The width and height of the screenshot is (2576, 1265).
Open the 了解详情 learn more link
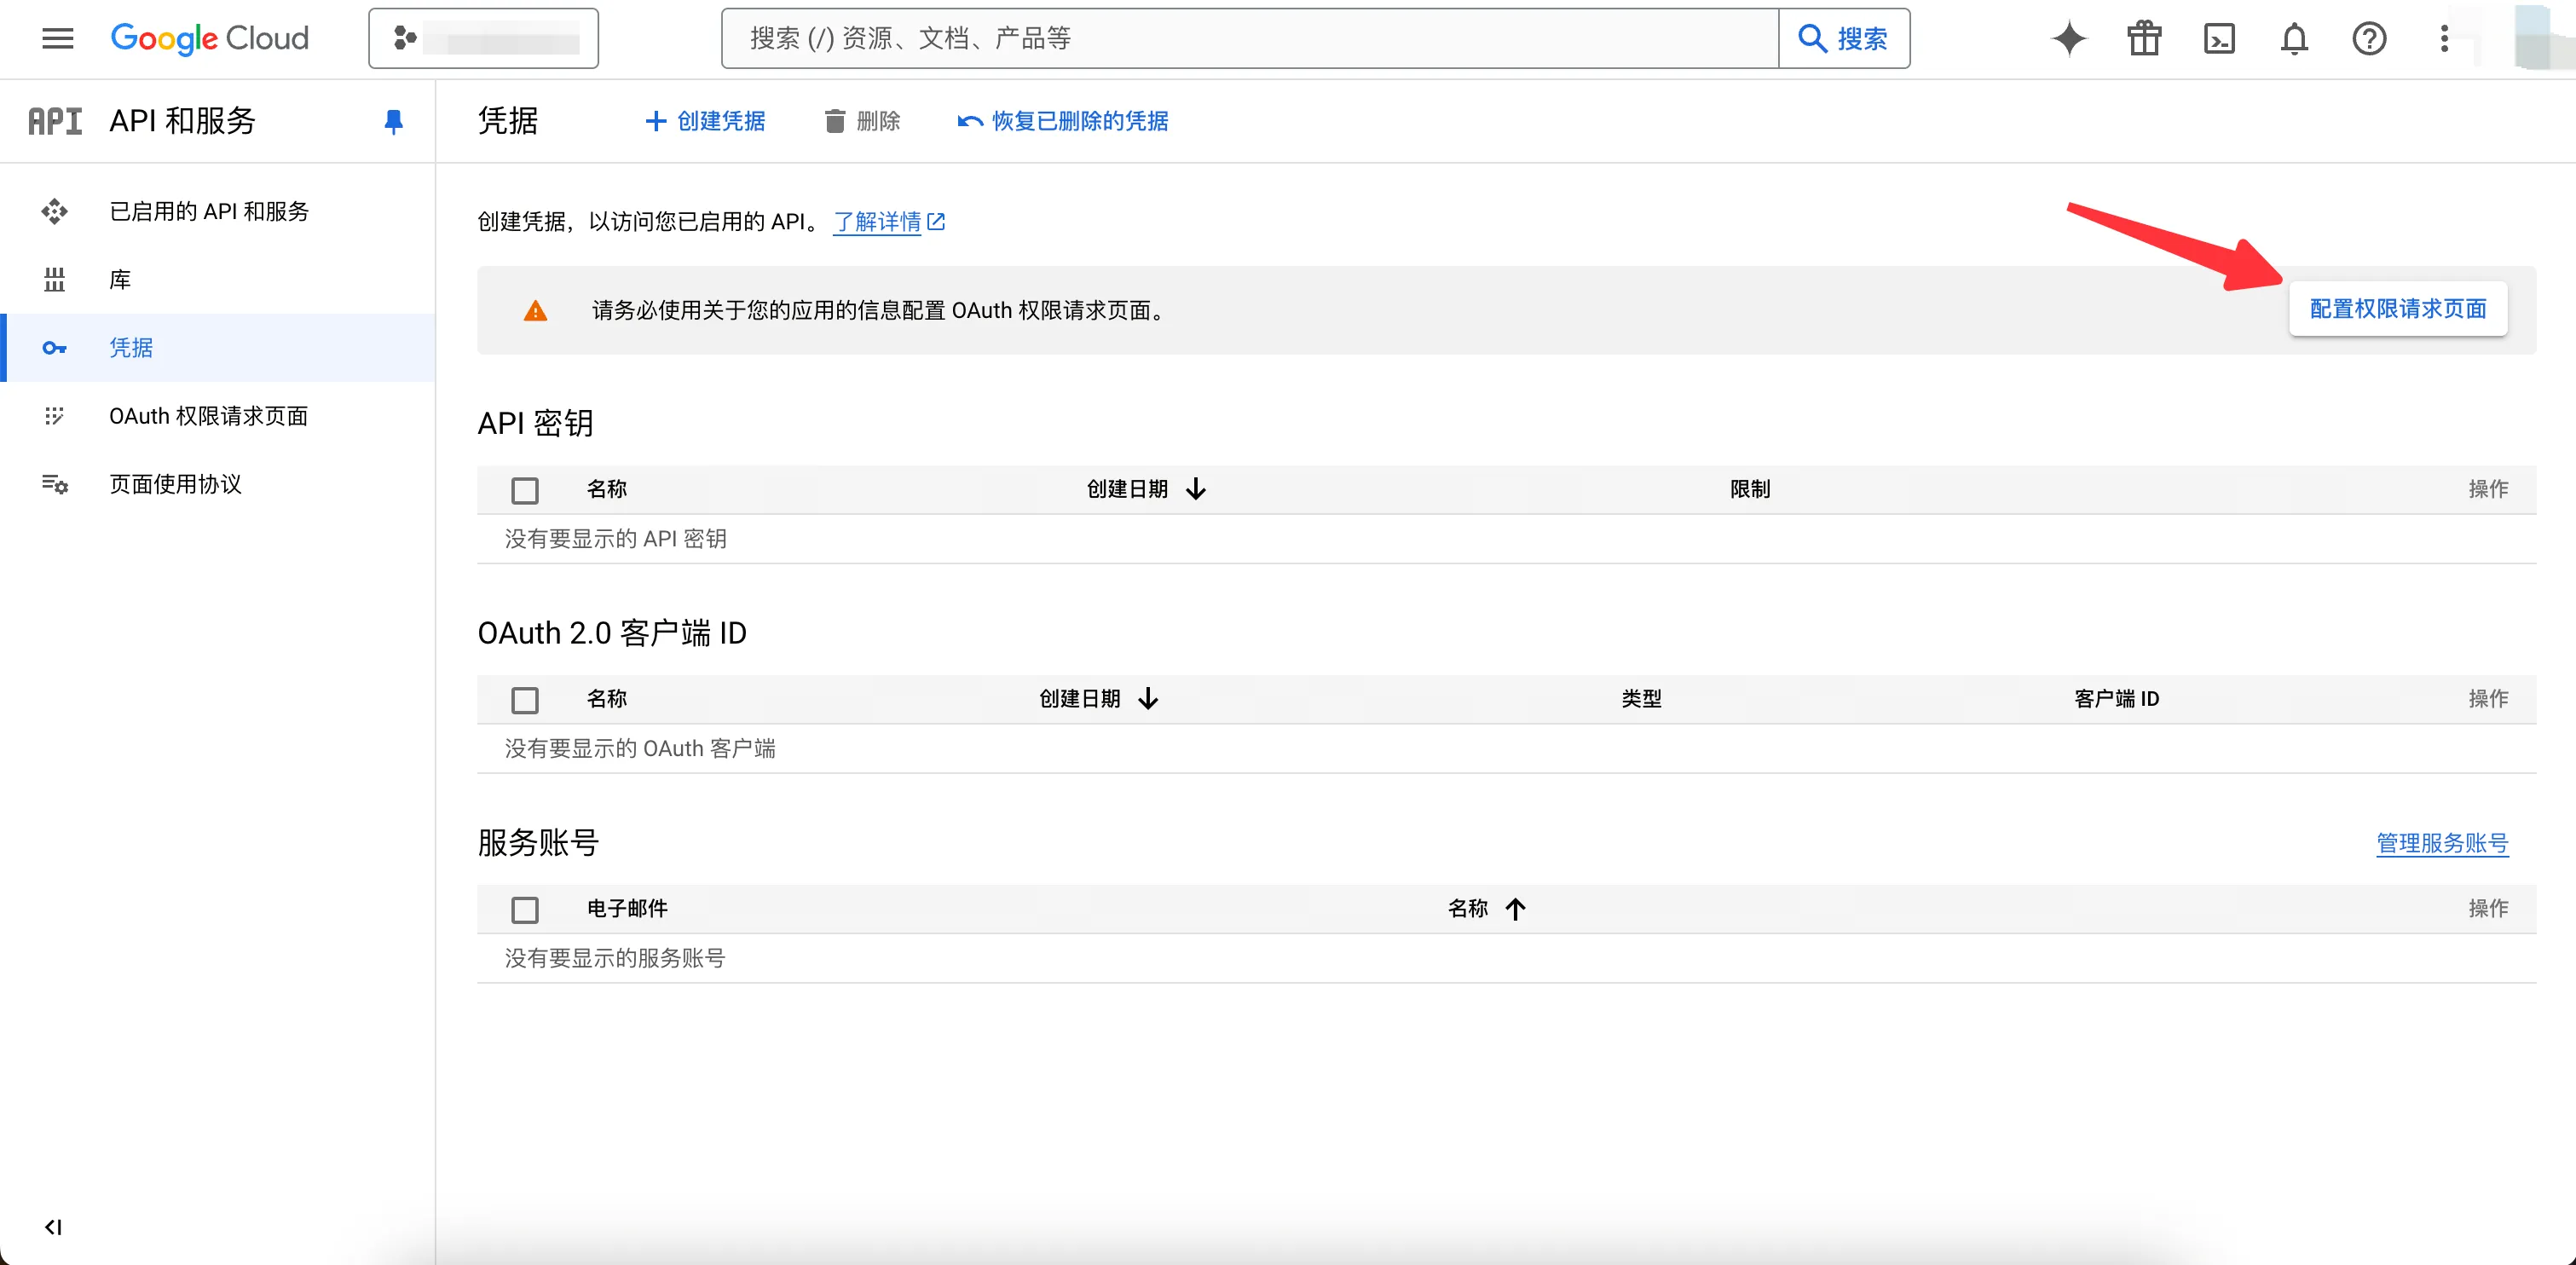point(889,221)
